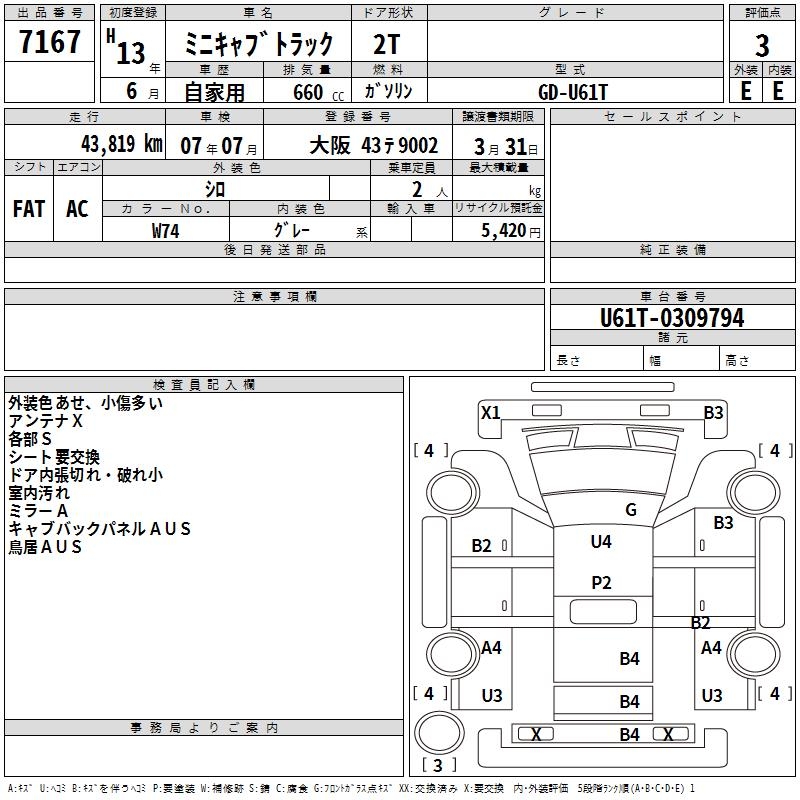Click door type value 2T
Image resolution: width=800 pixels, height=800 pixels.
(x=387, y=44)
